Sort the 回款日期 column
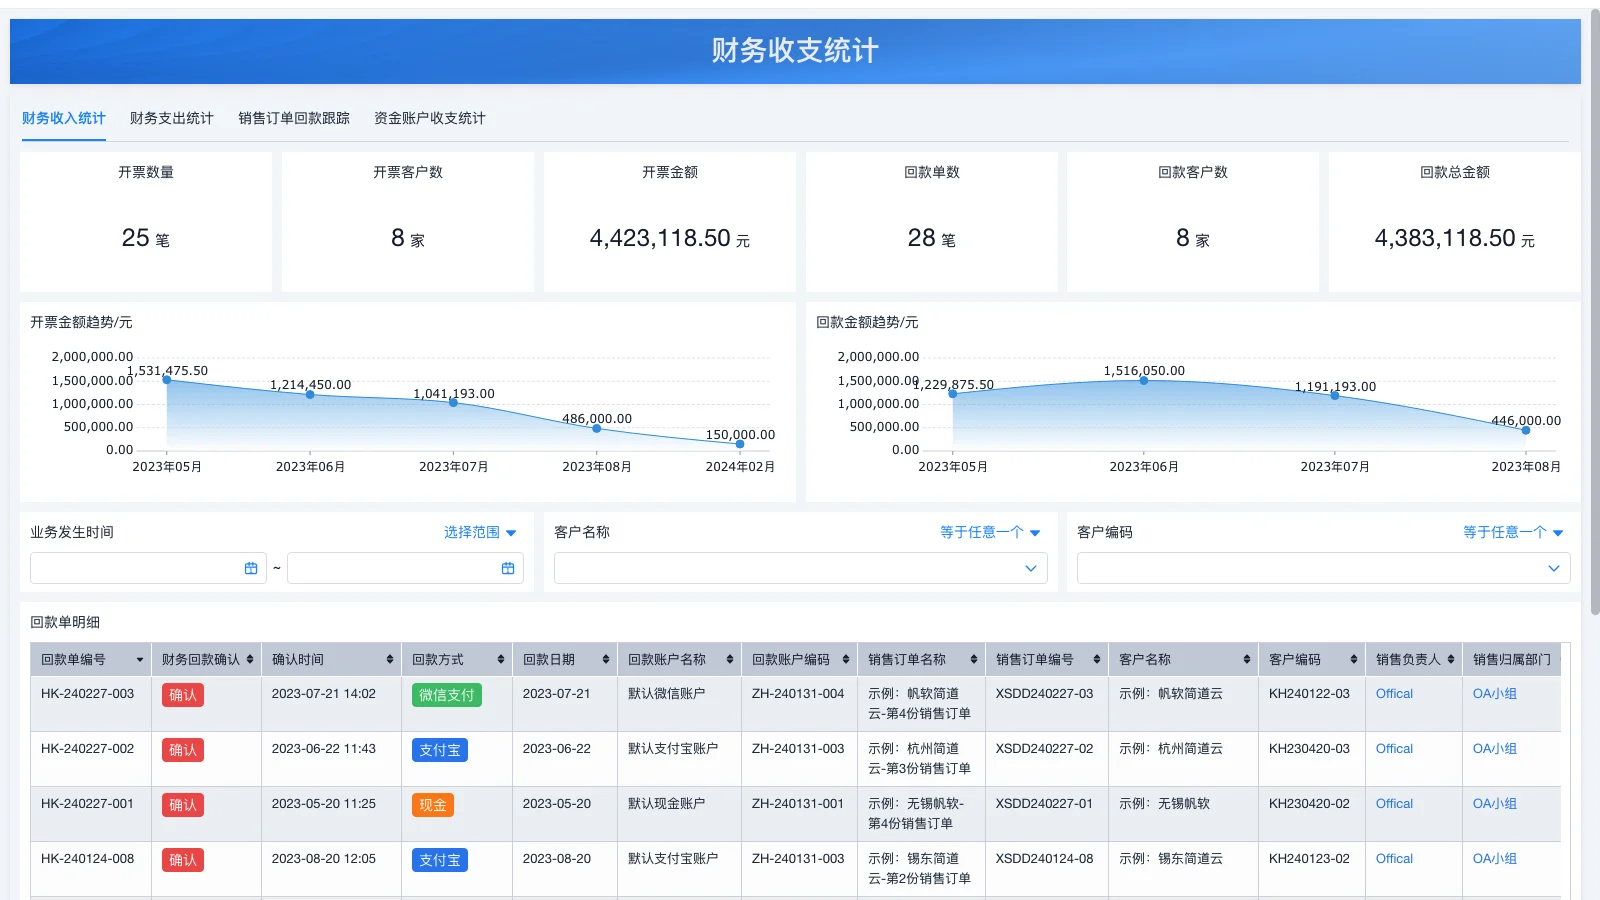 pyautogui.click(x=605, y=659)
